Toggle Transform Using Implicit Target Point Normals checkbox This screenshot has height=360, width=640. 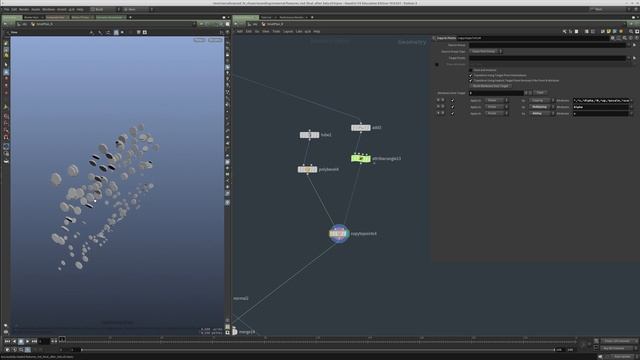[471, 80]
